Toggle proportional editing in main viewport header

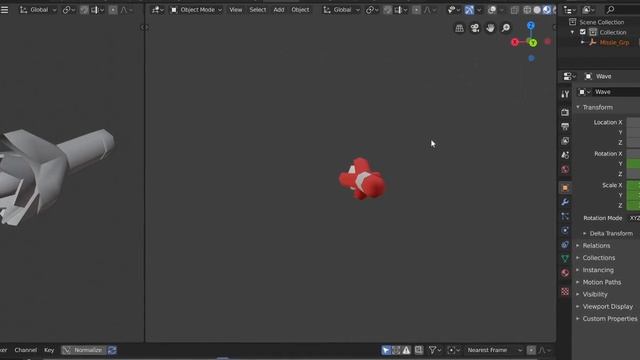point(416,10)
